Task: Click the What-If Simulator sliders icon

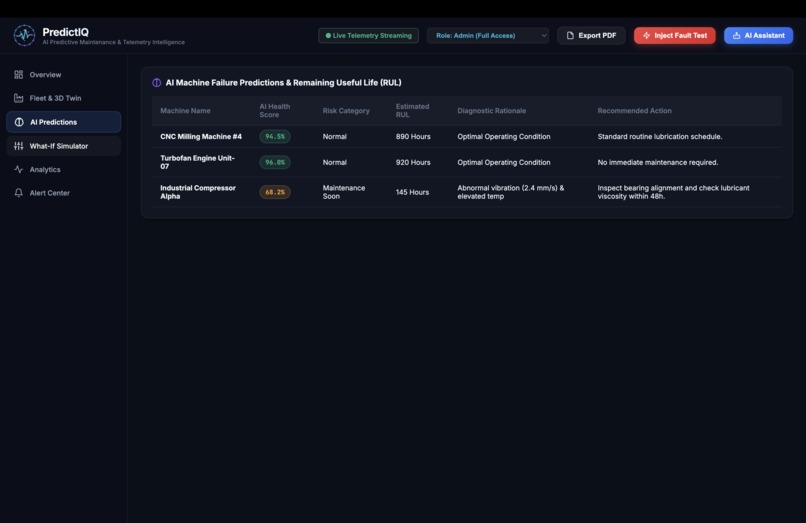Action: pos(19,146)
